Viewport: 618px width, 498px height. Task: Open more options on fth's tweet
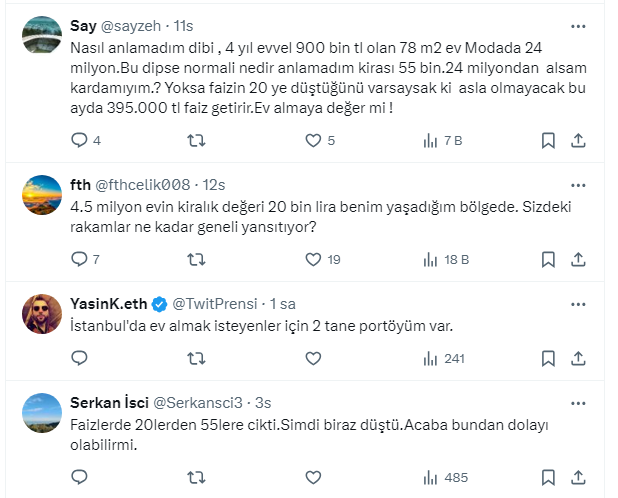pyautogui.click(x=578, y=185)
